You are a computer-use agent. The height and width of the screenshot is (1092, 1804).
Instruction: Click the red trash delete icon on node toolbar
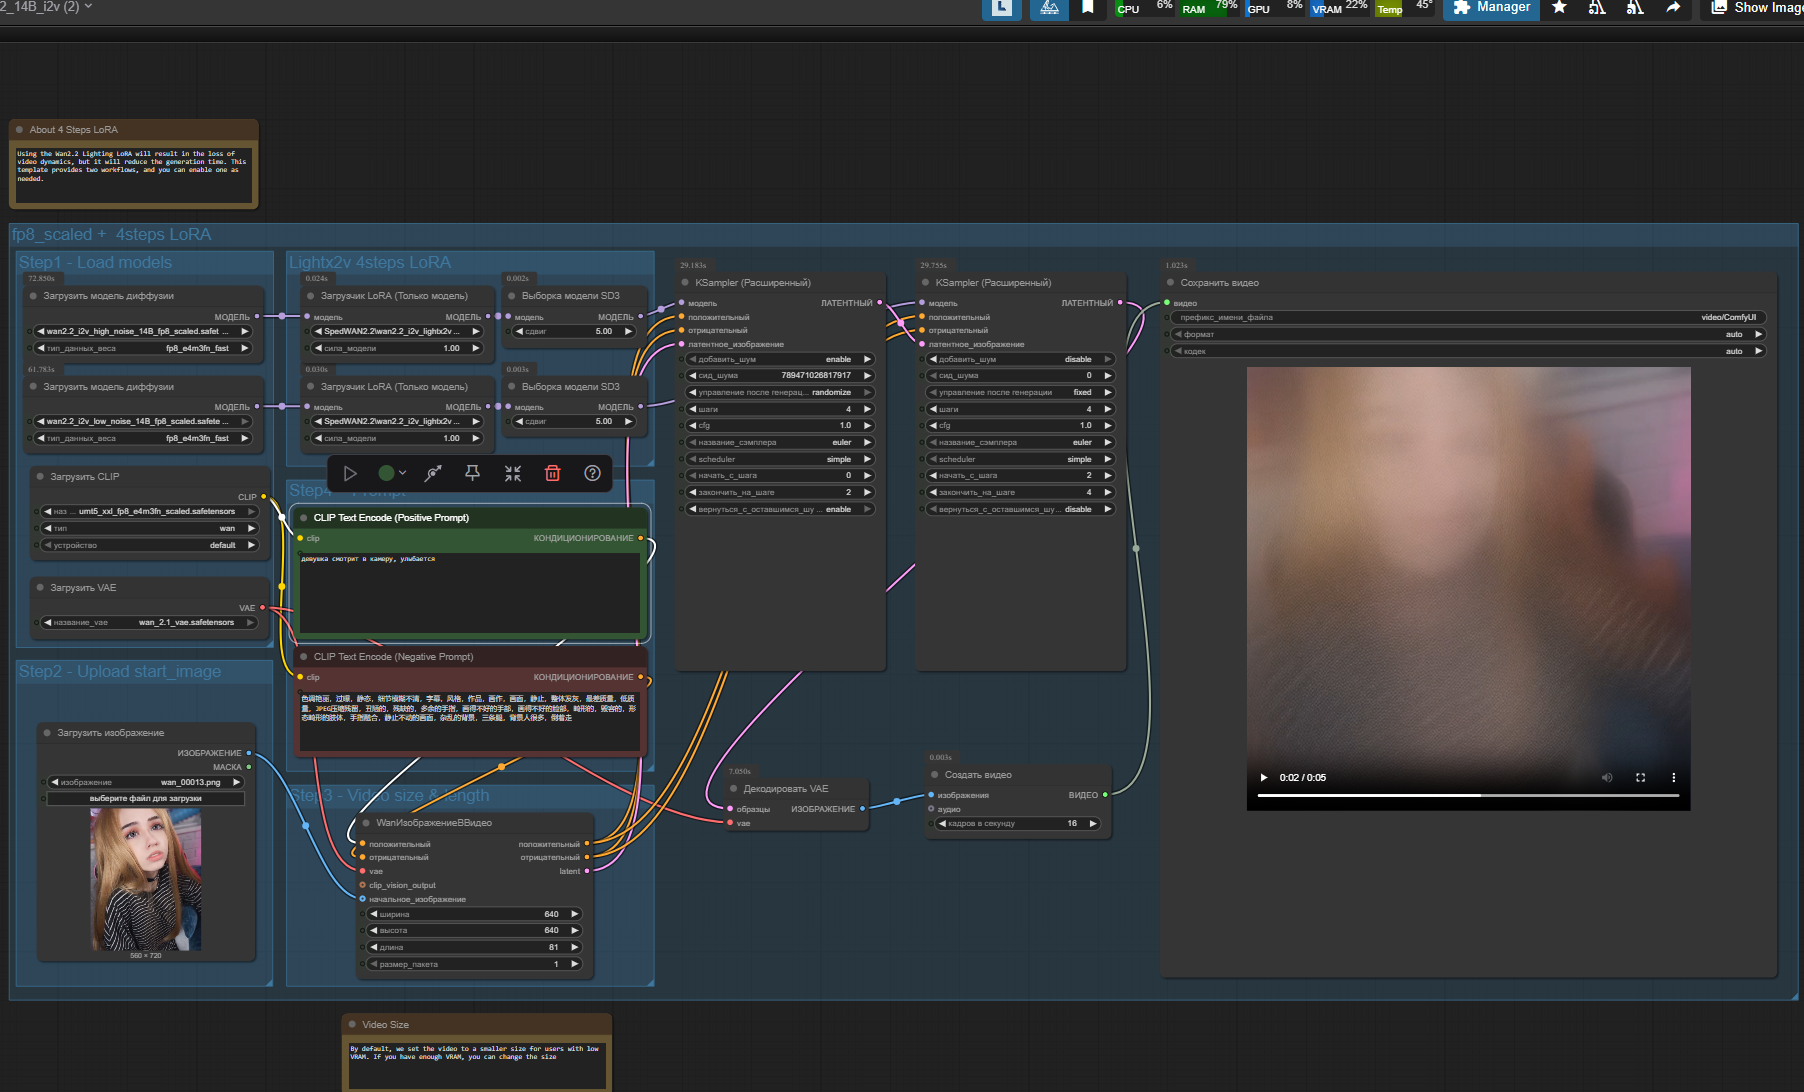(552, 473)
